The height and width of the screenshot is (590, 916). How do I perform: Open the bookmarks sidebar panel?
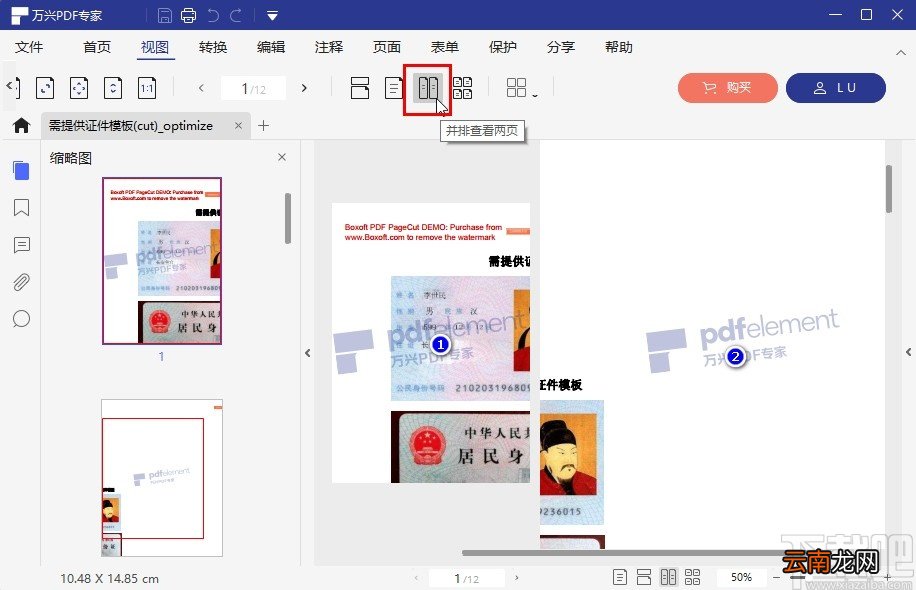[x=21, y=207]
